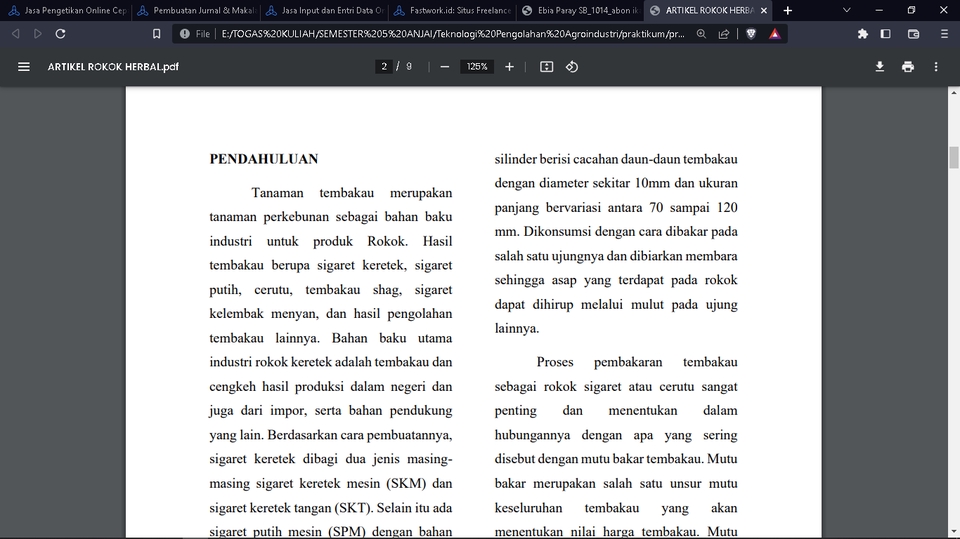
Task: Open the browser main menu
Action: (x=944, y=34)
